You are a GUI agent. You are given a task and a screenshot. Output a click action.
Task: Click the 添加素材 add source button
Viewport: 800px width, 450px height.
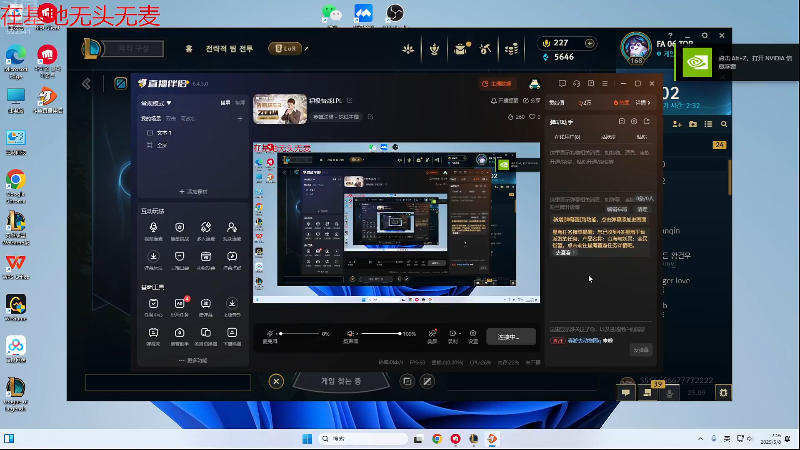coord(193,191)
